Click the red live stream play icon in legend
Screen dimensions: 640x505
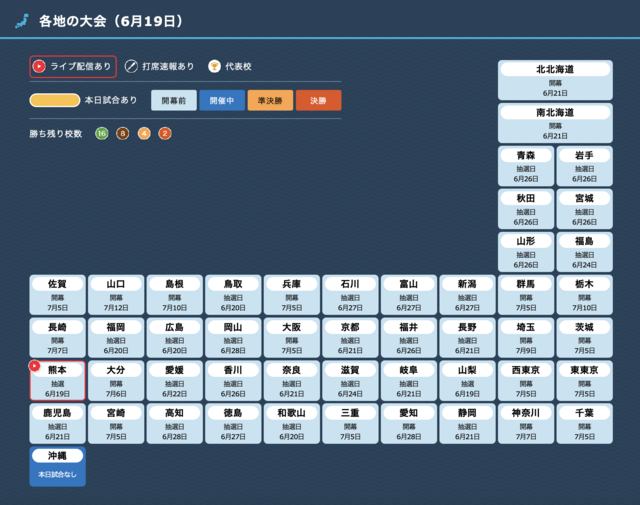click(x=39, y=66)
